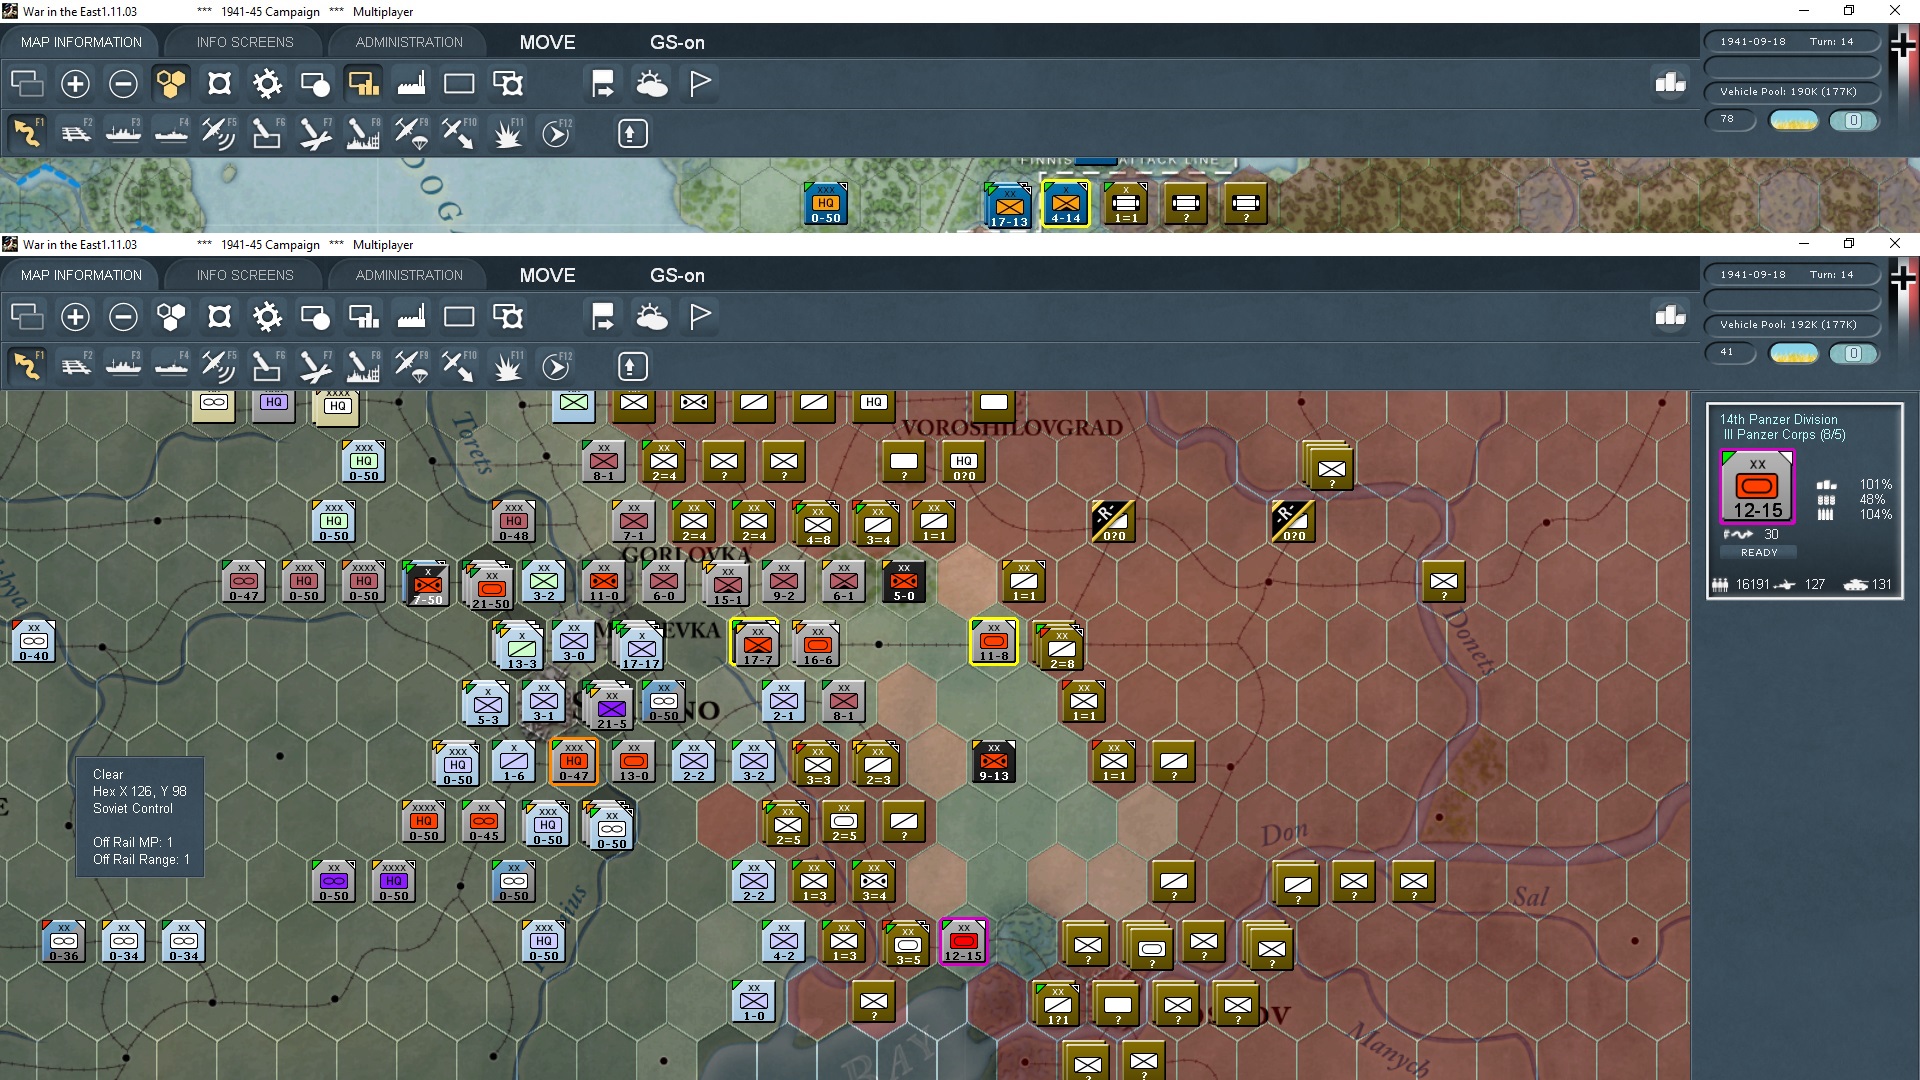Click the F12 mode icon in lower window

click(x=556, y=367)
